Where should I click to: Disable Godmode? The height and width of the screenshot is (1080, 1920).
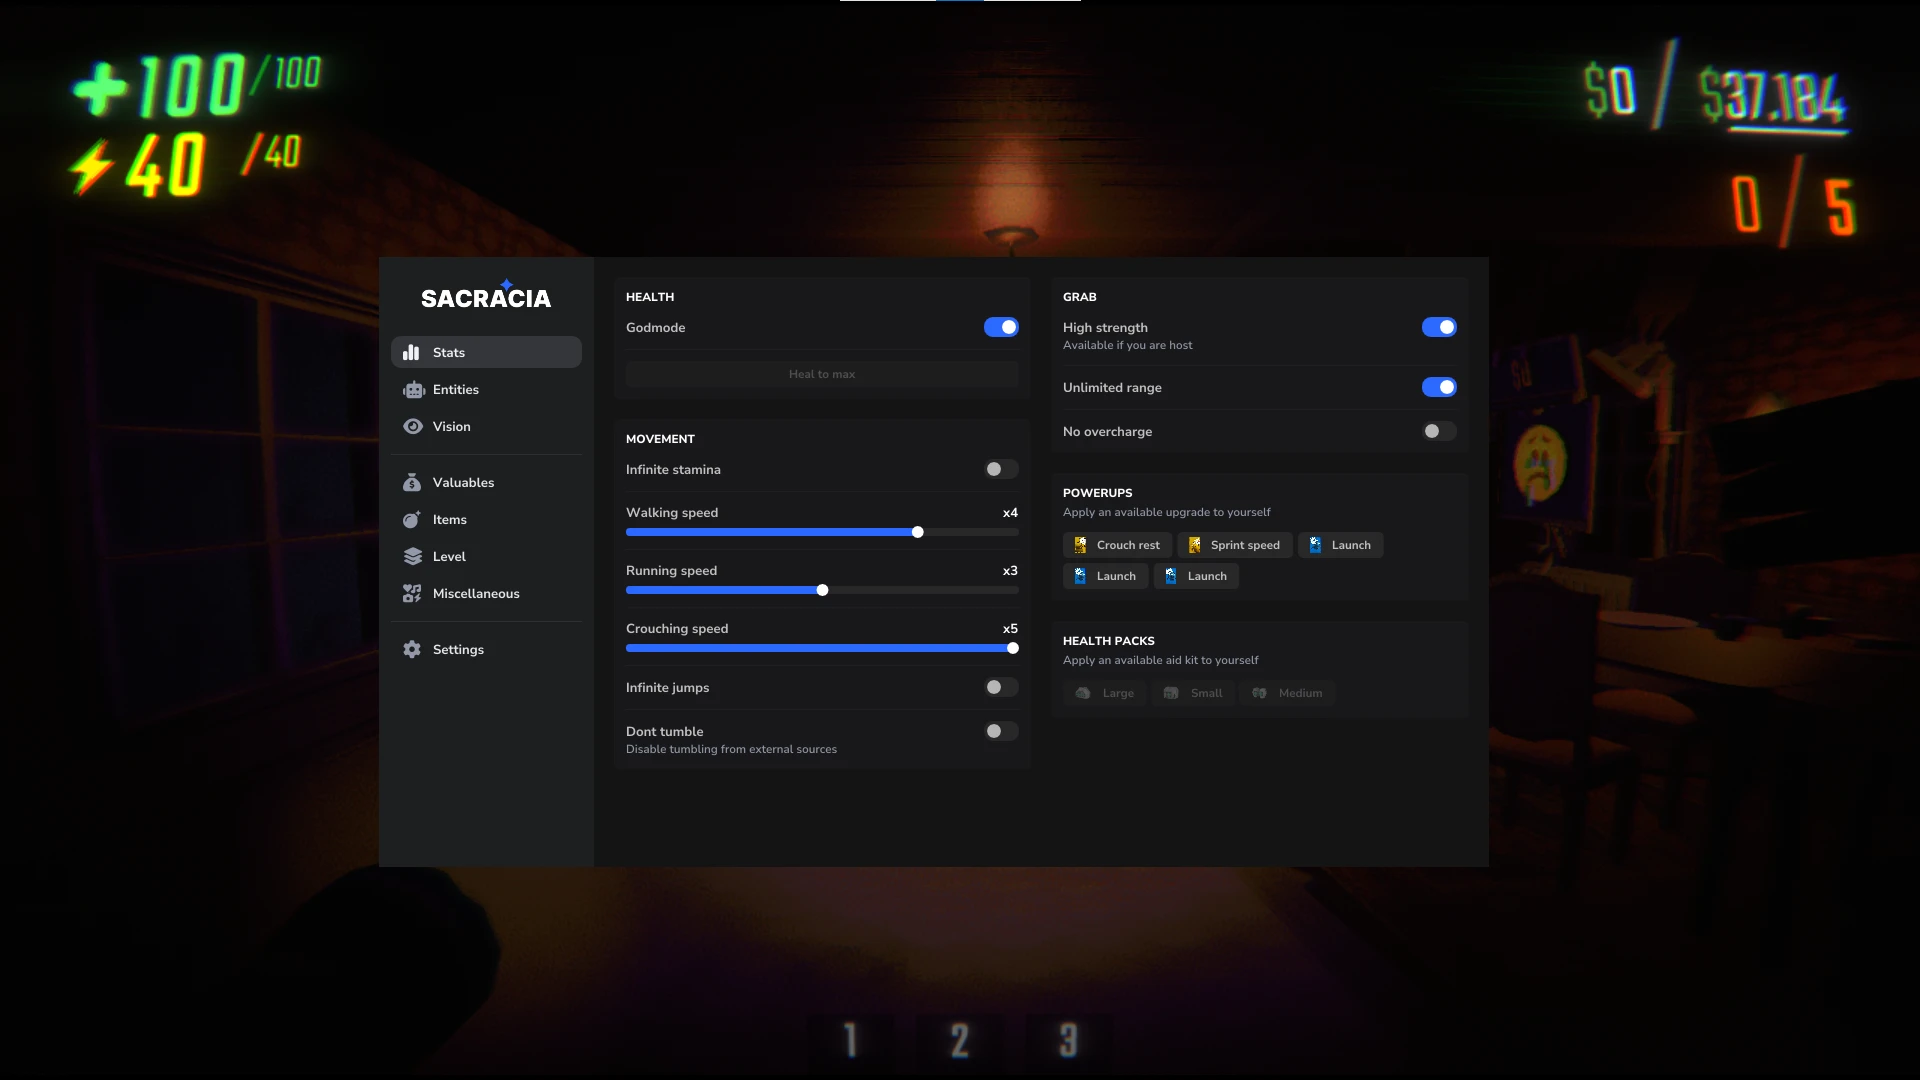pyautogui.click(x=1001, y=327)
